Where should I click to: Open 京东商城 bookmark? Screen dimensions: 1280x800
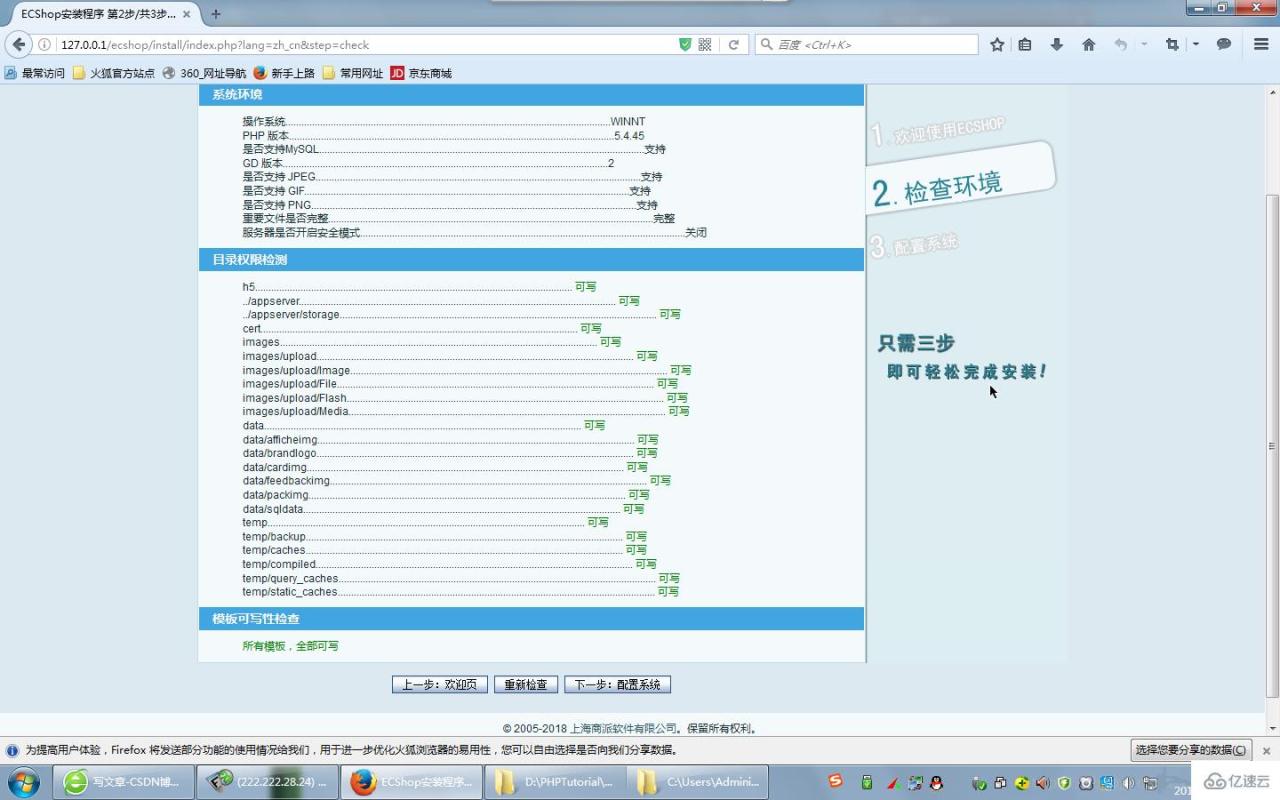[x=421, y=73]
